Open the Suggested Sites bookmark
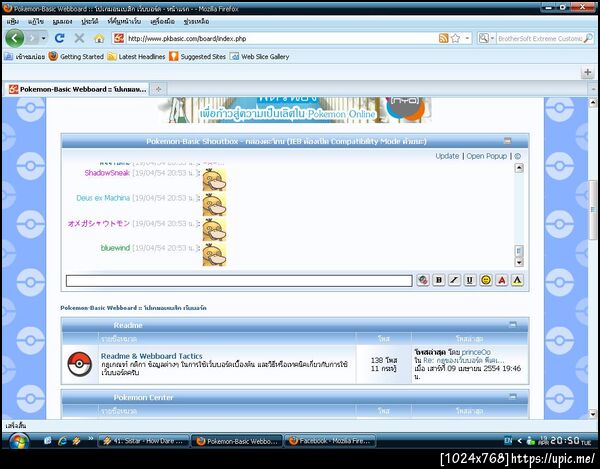This screenshot has width=600, height=469. [197, 57]
